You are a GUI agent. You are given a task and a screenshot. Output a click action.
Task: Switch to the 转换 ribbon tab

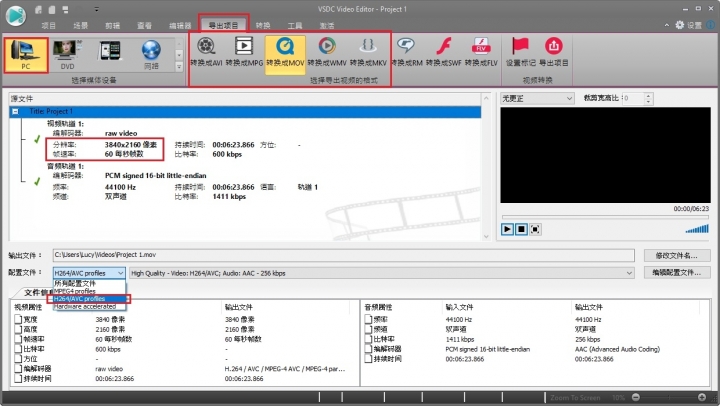(263, 25)
